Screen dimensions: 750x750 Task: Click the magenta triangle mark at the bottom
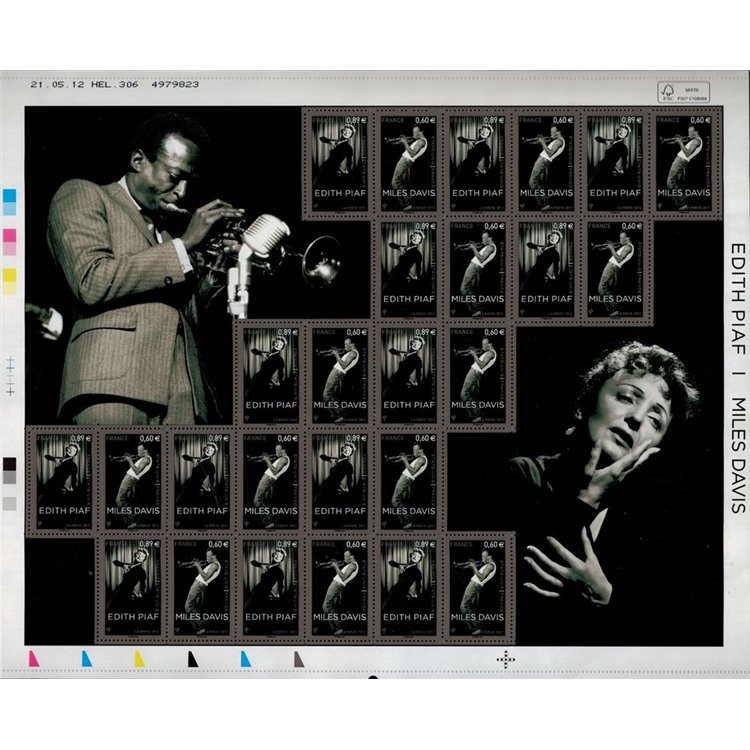click(34, 658)
